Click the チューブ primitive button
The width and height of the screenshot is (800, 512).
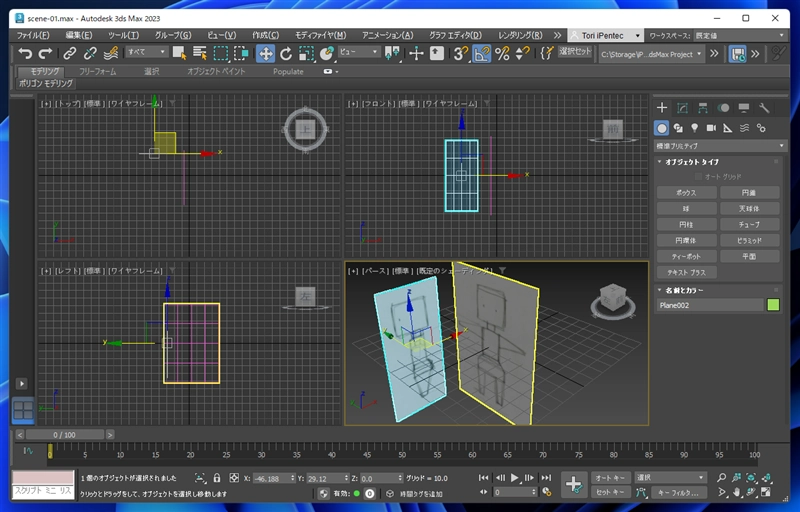tap(749, 224)
